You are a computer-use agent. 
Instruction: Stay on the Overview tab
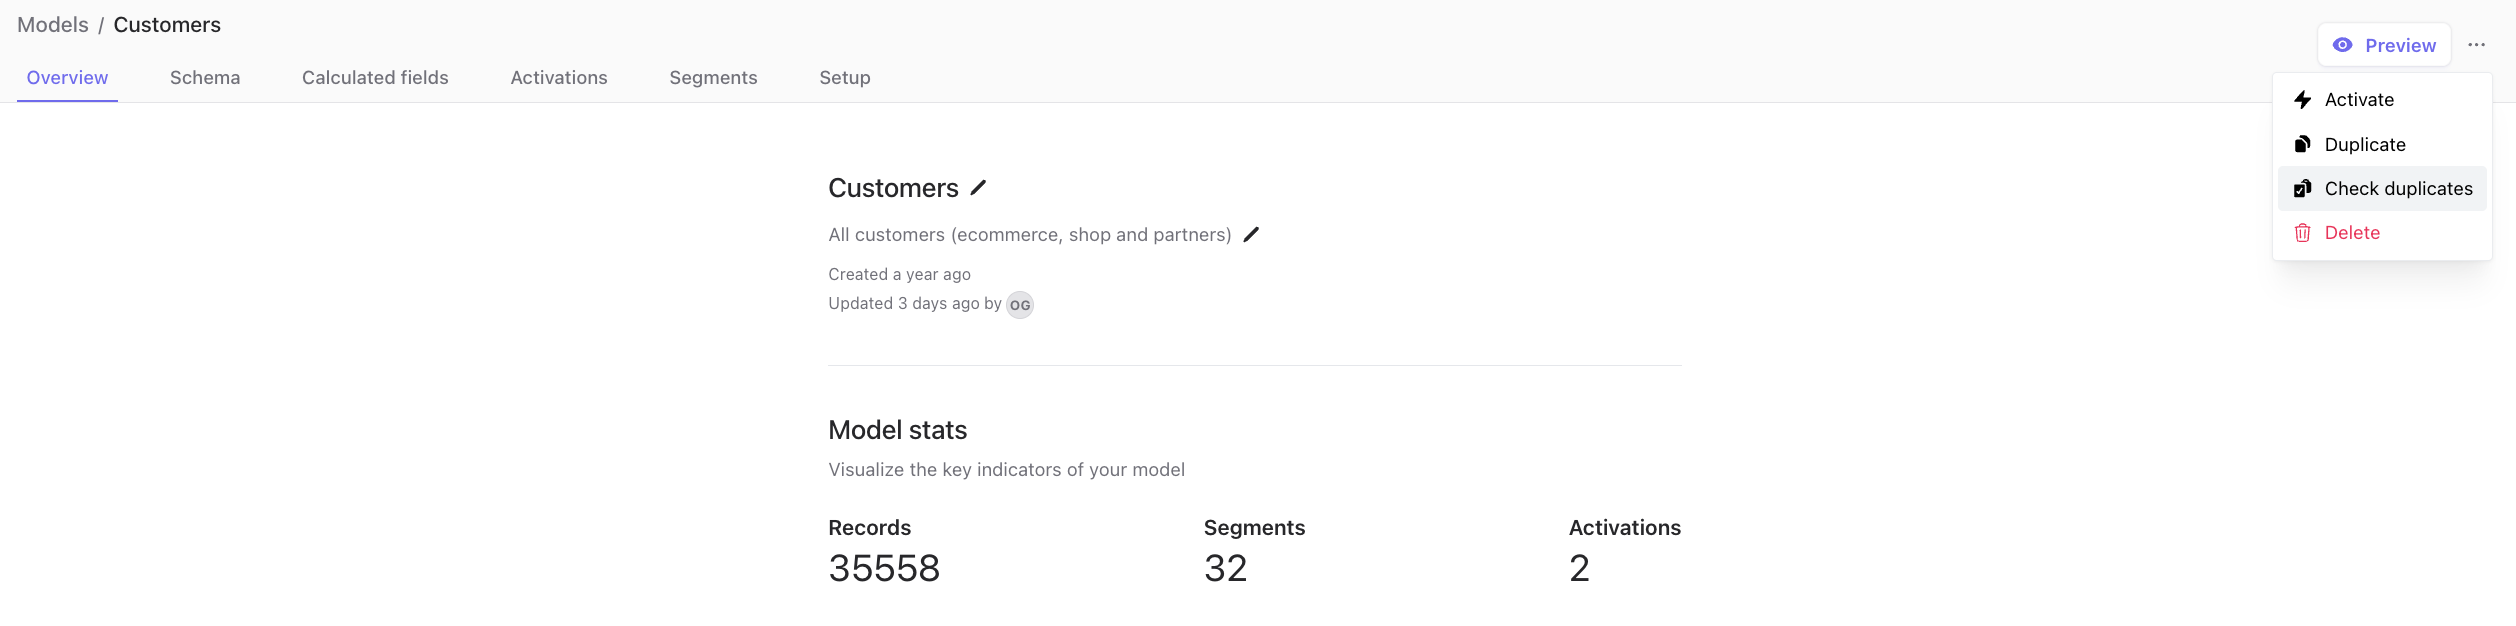pos(67,78)
